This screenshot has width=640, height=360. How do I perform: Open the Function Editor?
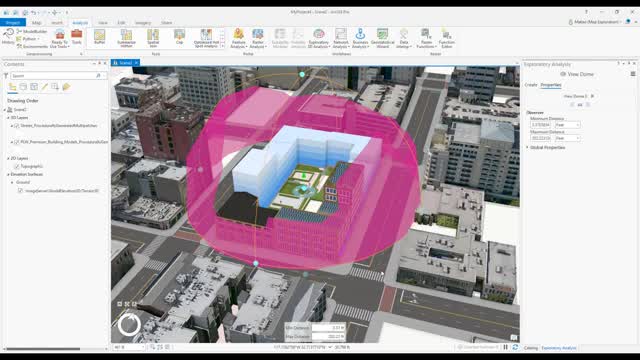[x=447, y=38]
